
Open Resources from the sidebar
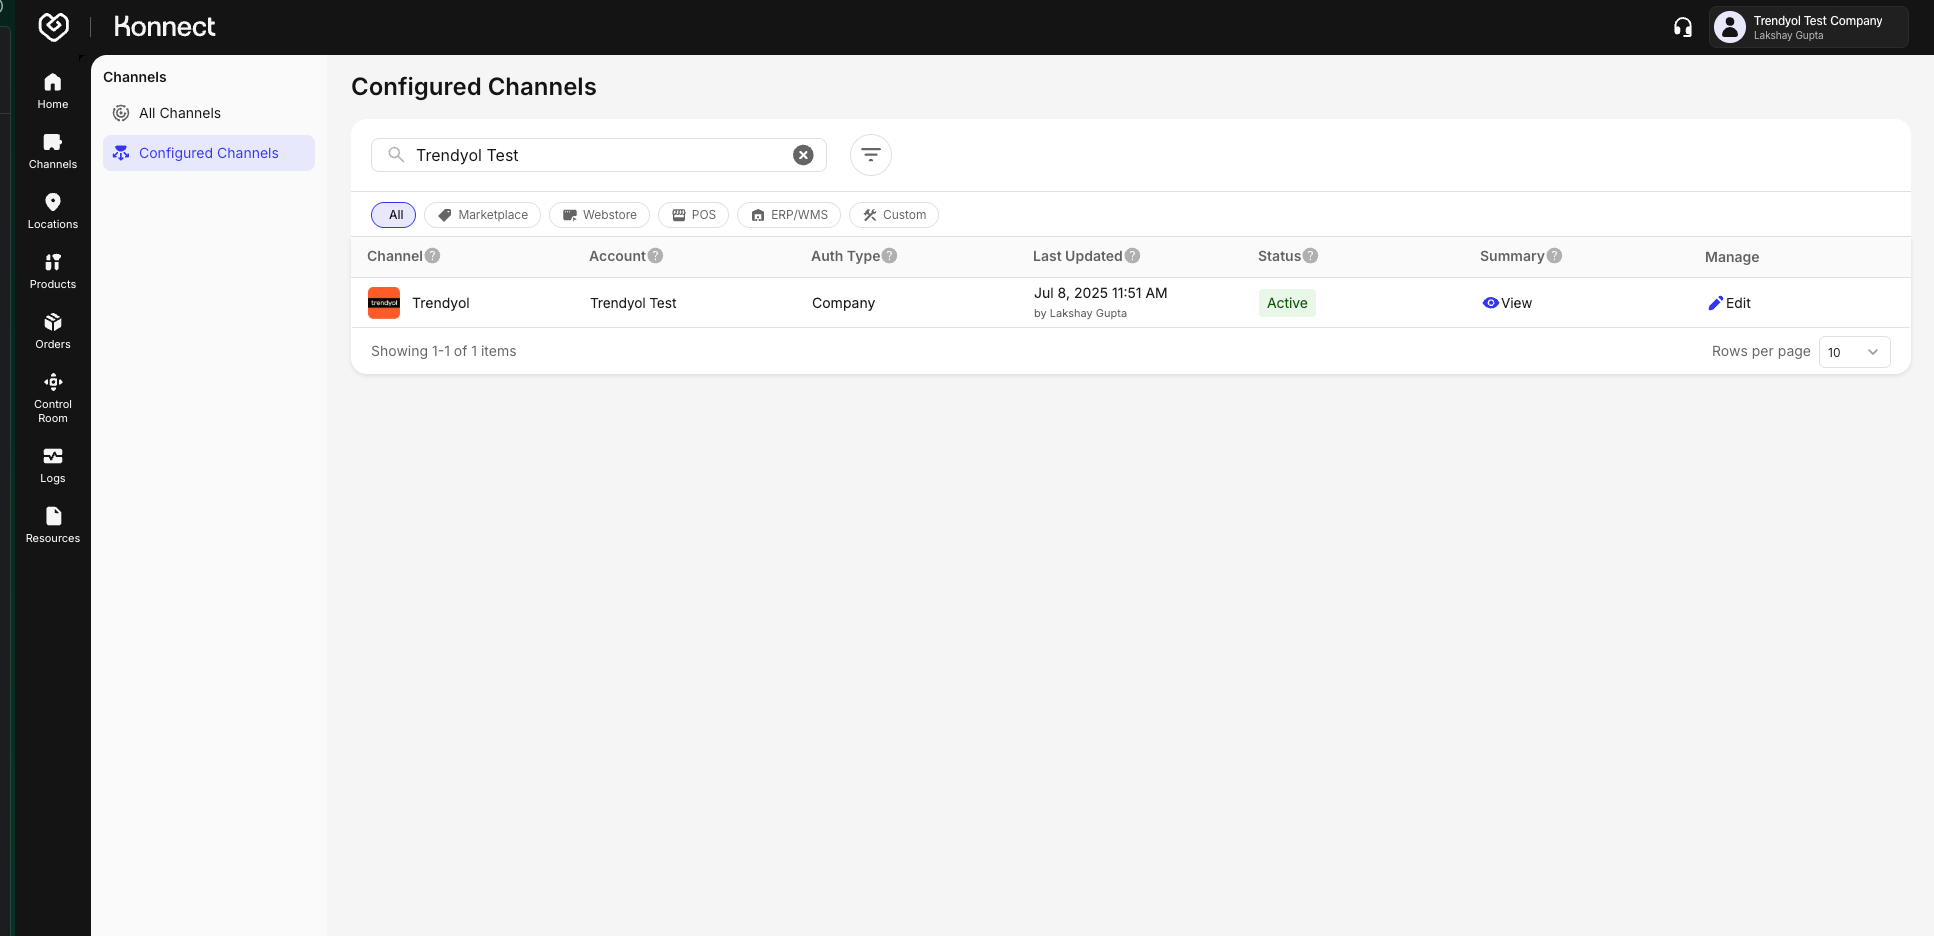53,525
